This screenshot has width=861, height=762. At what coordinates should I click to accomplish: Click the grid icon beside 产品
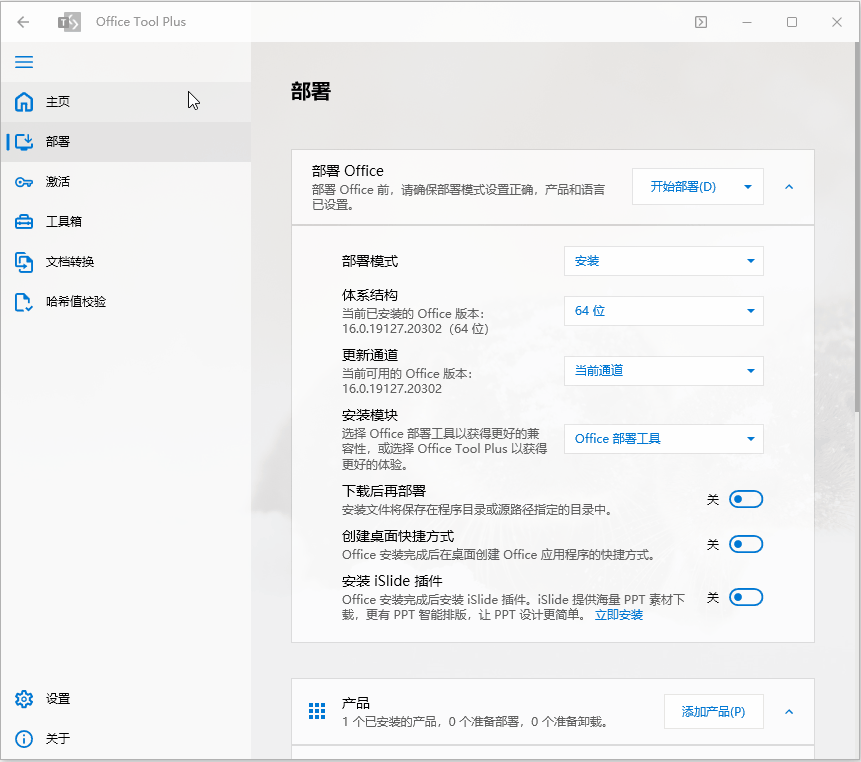317,711
